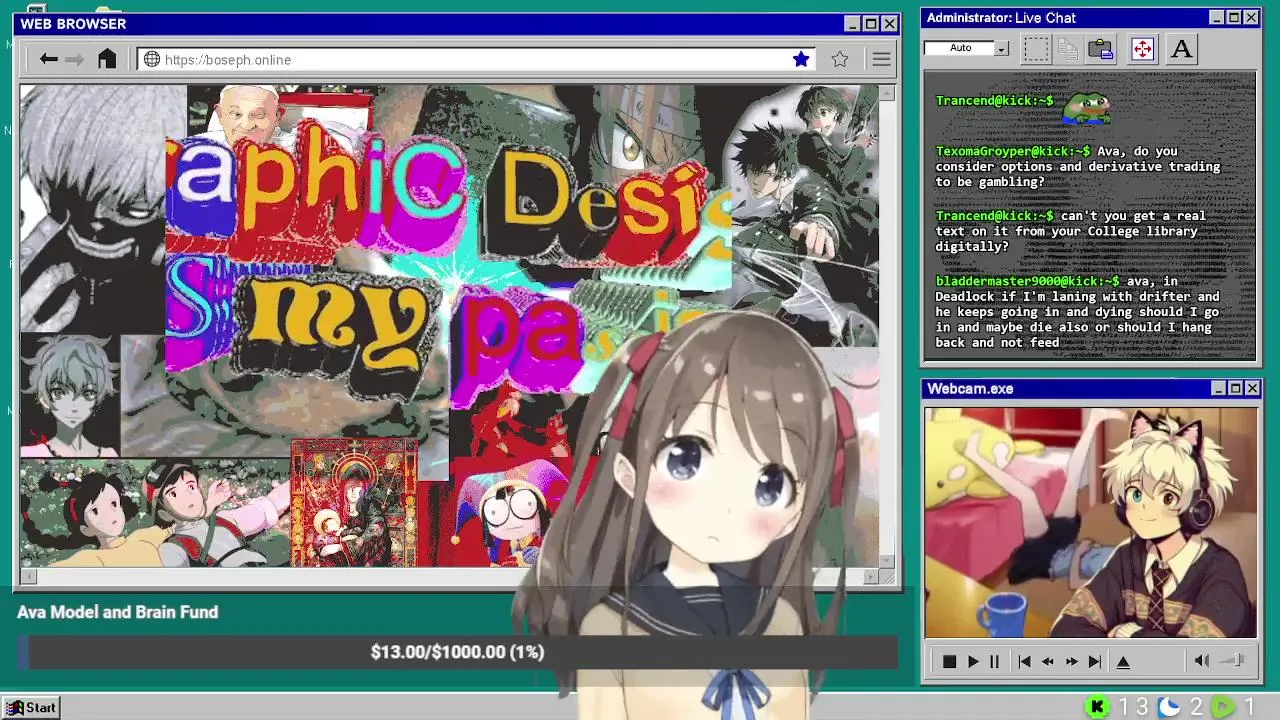Minimize the Webcam.exe window
Screen dimensions: 1280x720
(x=1218, y=388)
